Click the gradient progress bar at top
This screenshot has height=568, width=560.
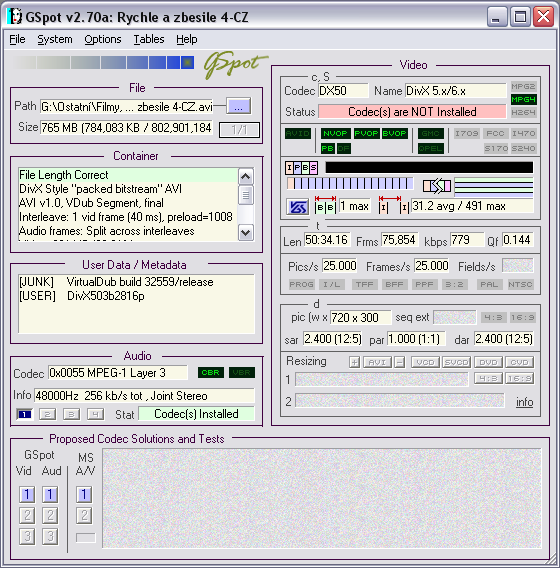[x=103, y=62]
